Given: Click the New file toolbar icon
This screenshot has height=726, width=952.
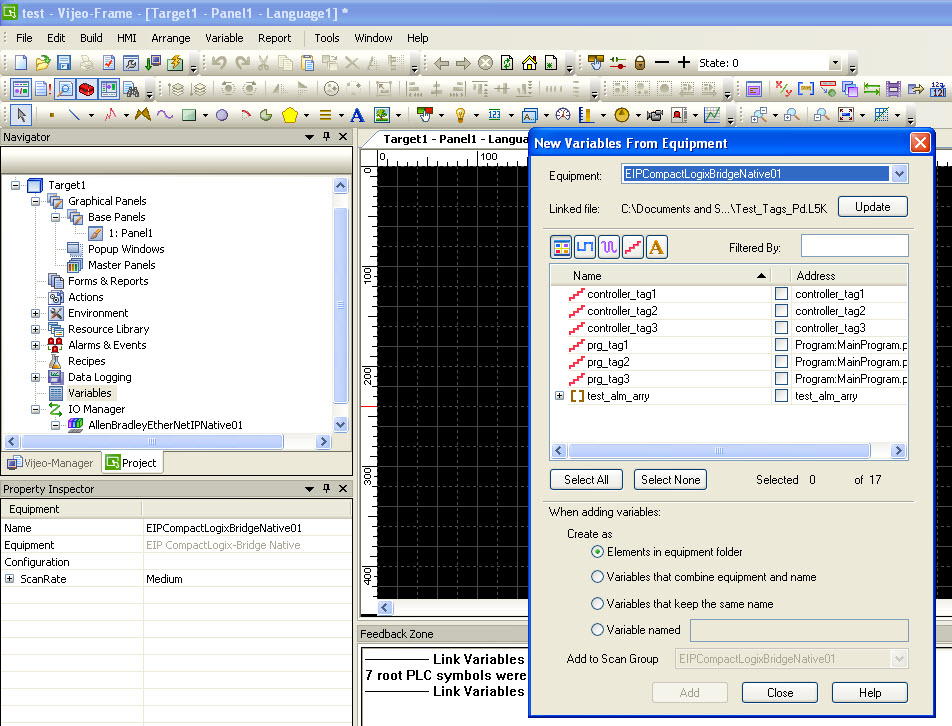Looking at the screenshot, I should pyautogui.click(x=21, y=63).
